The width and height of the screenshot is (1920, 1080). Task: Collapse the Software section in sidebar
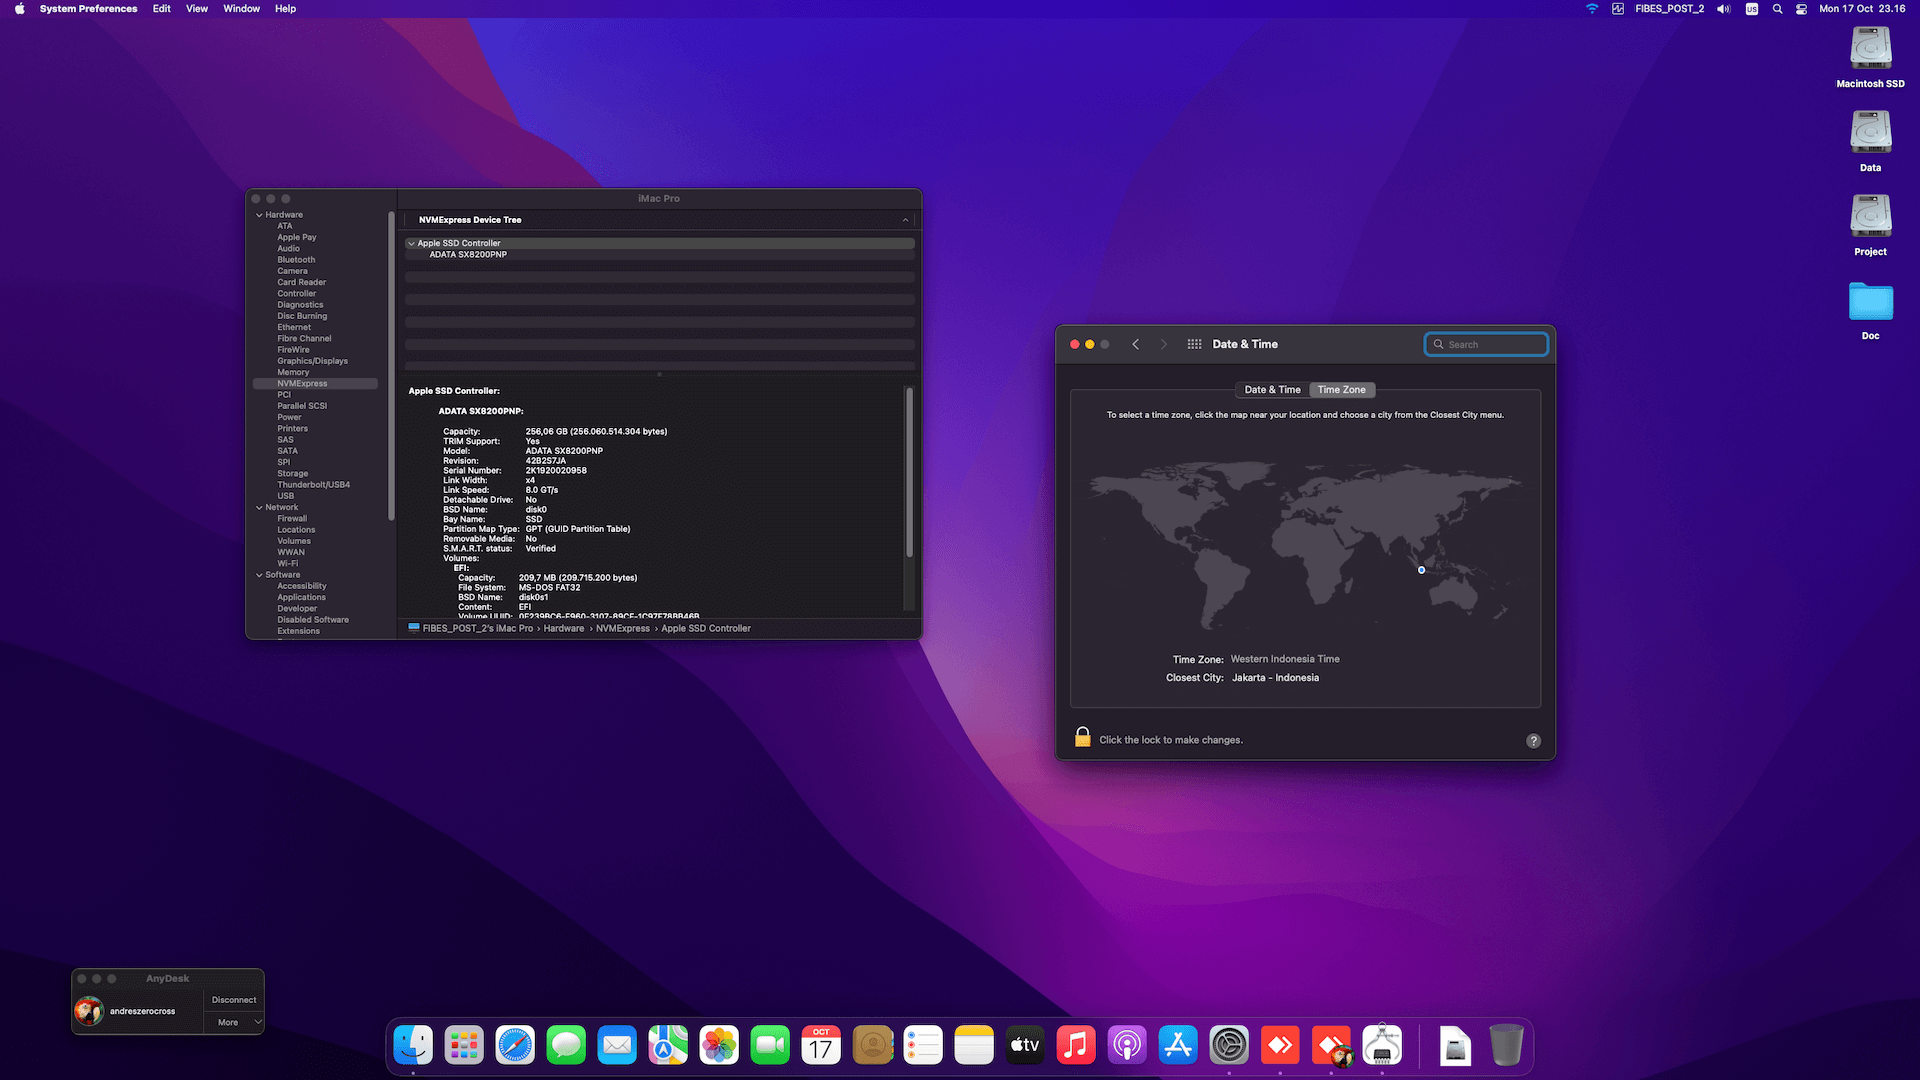(259, 575)
